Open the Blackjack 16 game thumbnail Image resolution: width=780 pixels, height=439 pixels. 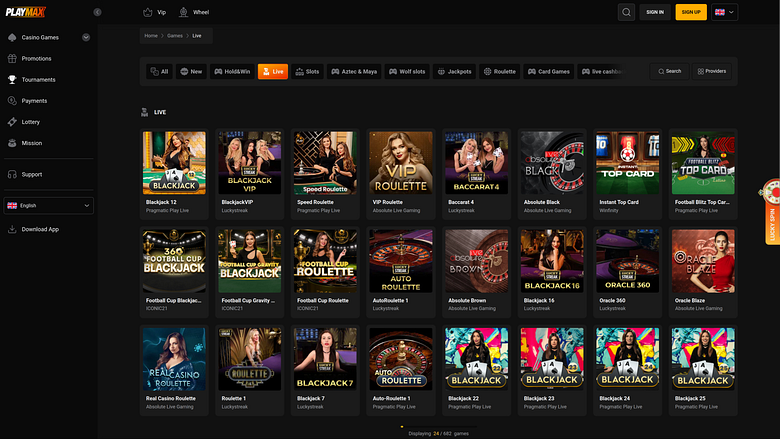552,261
